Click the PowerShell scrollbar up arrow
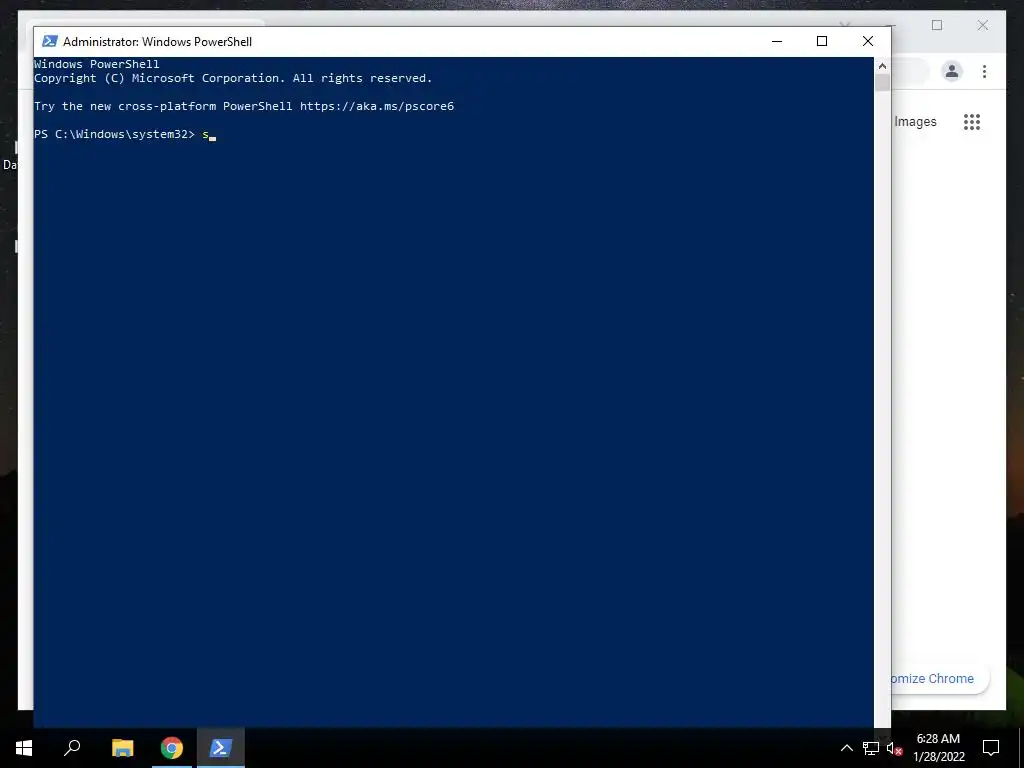1024x768 pixels. click(x=882, y=65)
